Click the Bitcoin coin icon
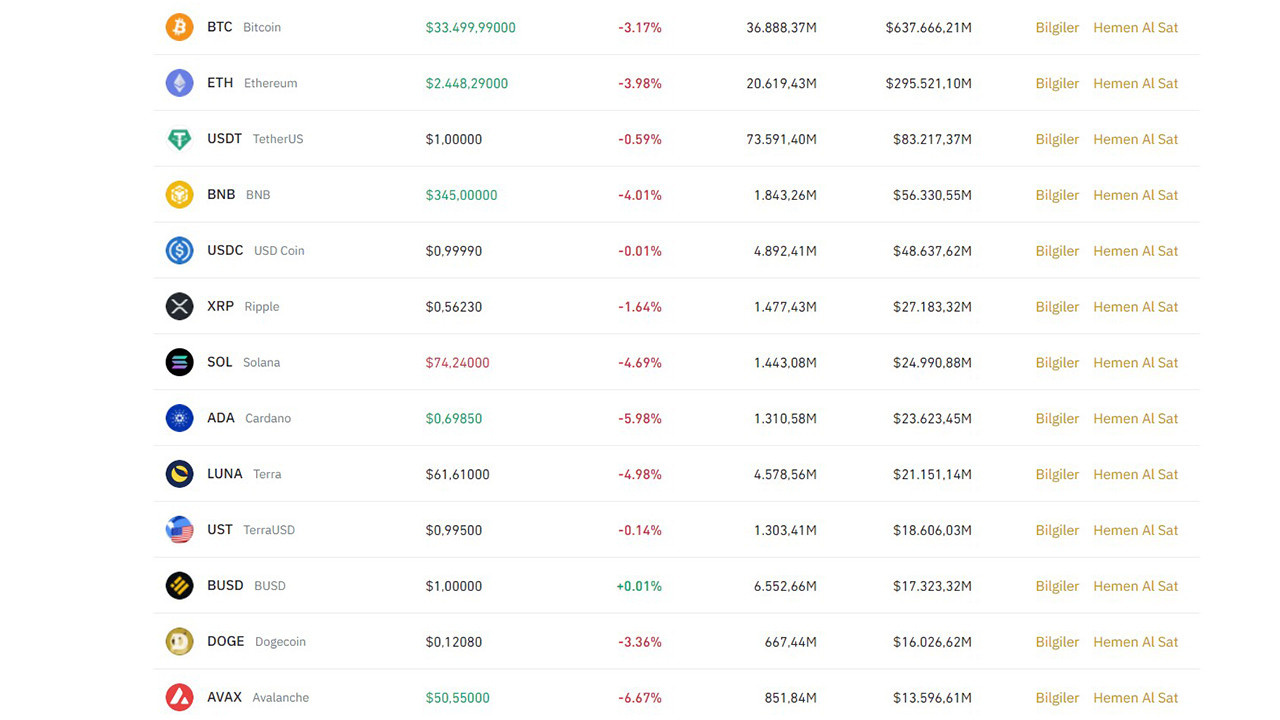Image resolution: width=1280 pixels, height=720 pixels. [179, 27]
